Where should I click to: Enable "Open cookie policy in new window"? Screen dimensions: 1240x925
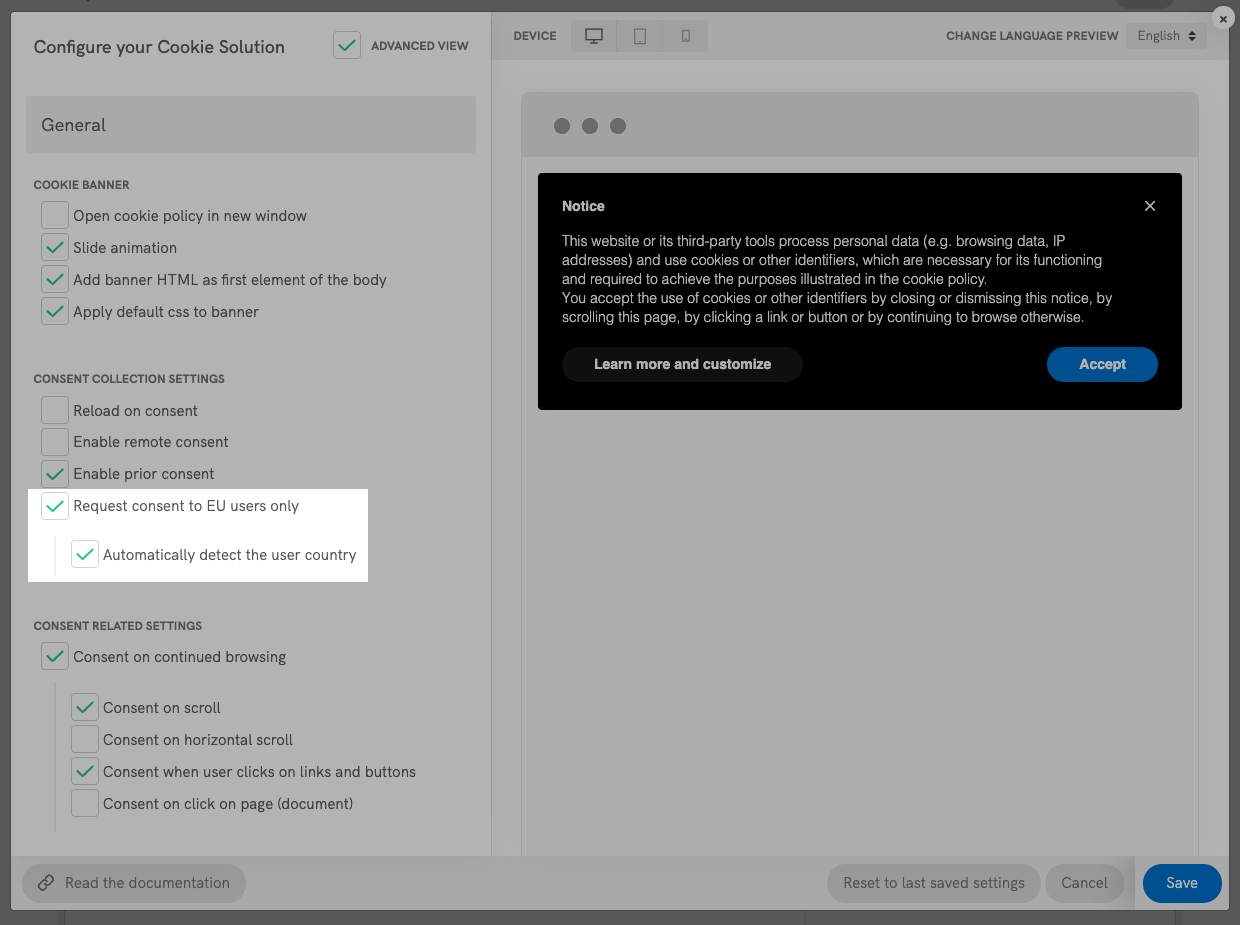pyautogui.click(x=55, y=215)
